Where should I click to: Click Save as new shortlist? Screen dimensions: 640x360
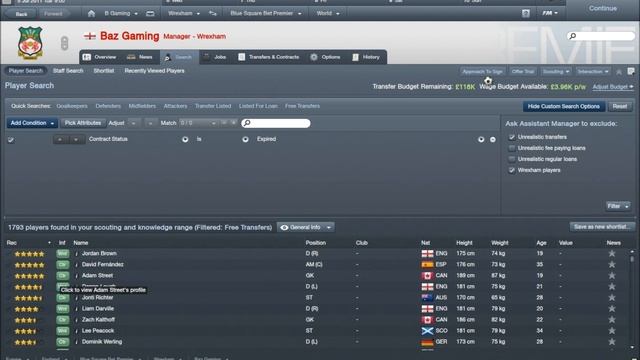pos(602,227)
